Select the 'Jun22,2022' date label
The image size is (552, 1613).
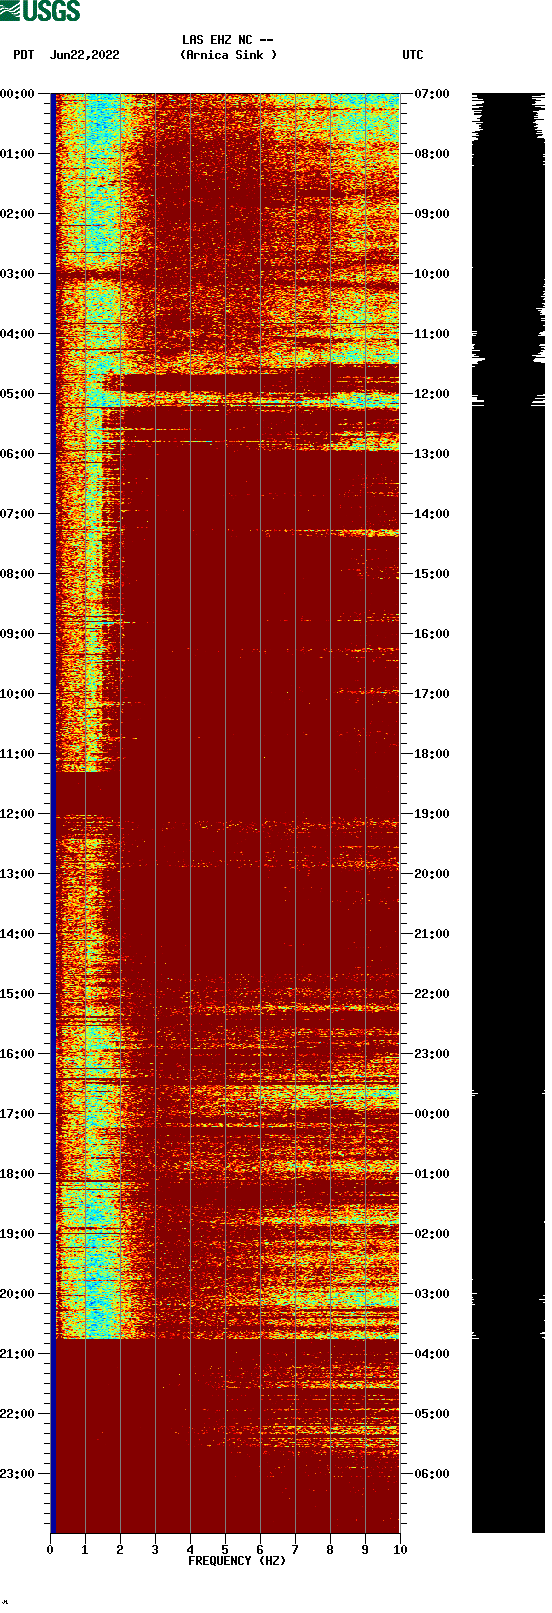[84, 55]
